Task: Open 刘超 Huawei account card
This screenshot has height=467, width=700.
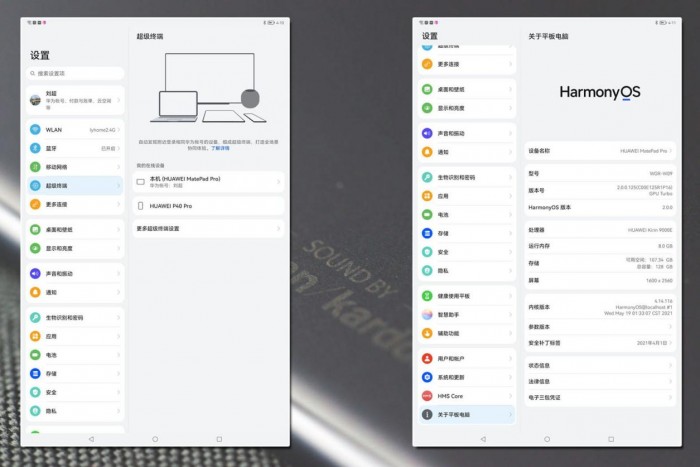Action: pos(75,100)
